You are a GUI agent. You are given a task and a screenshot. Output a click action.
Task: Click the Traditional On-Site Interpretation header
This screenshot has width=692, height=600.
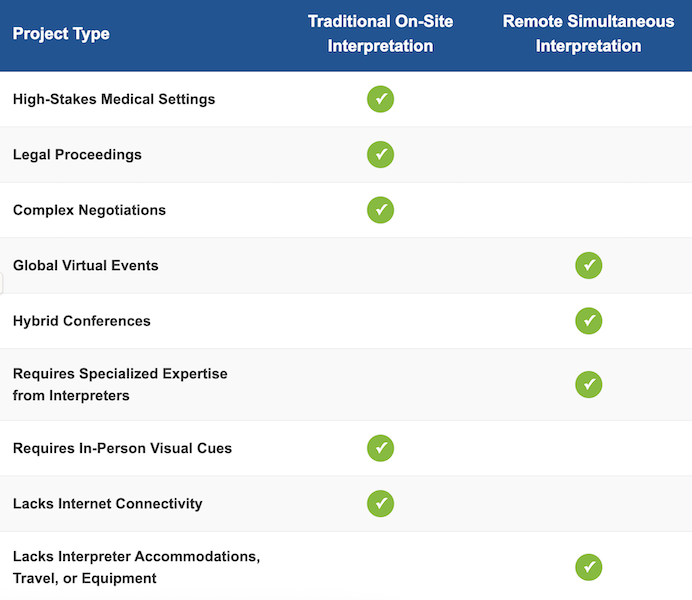380,34
